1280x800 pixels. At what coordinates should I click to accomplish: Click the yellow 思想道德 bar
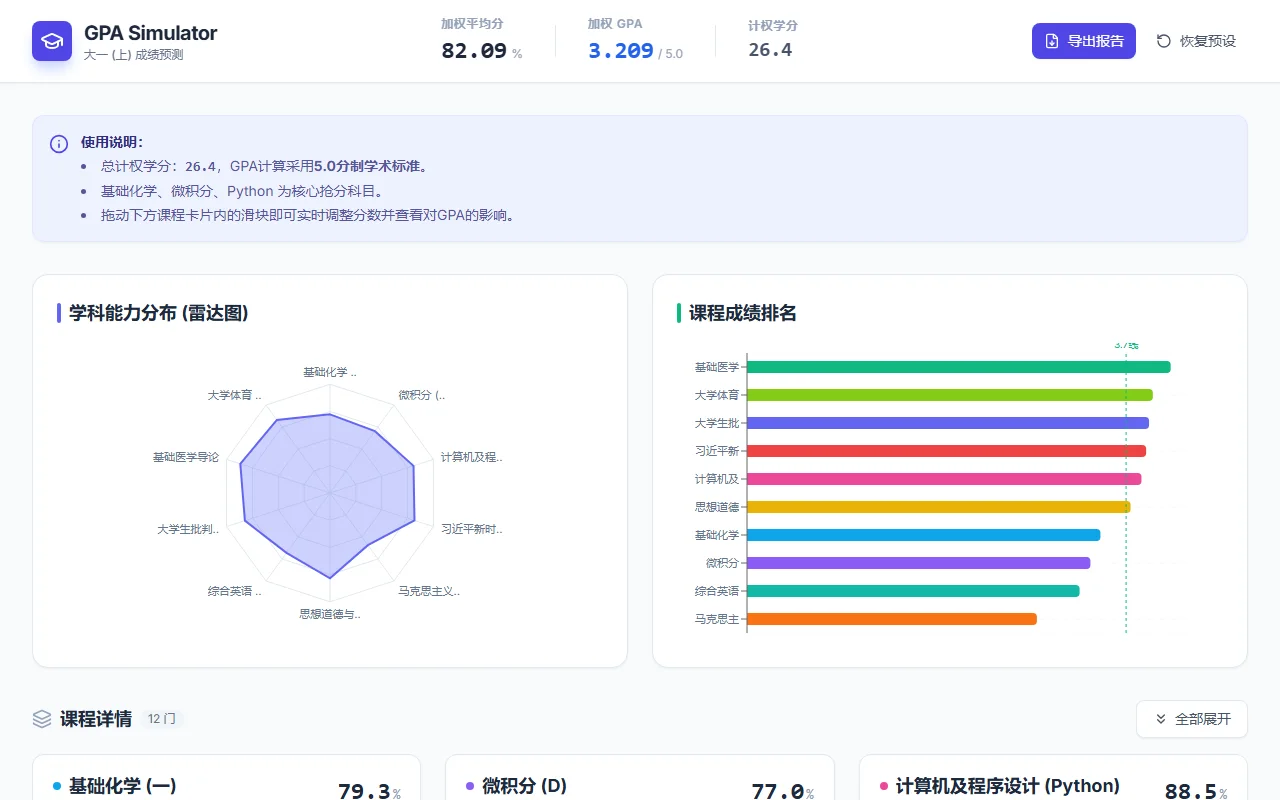pyautogui.click(x=939, y=507)
